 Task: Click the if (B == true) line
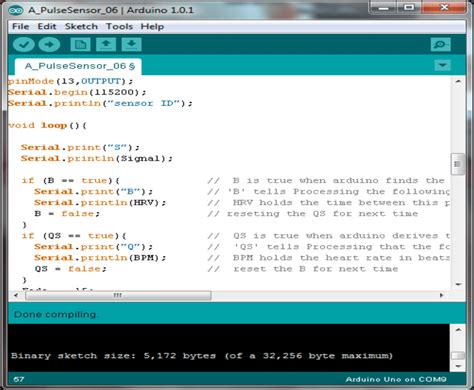70,180
